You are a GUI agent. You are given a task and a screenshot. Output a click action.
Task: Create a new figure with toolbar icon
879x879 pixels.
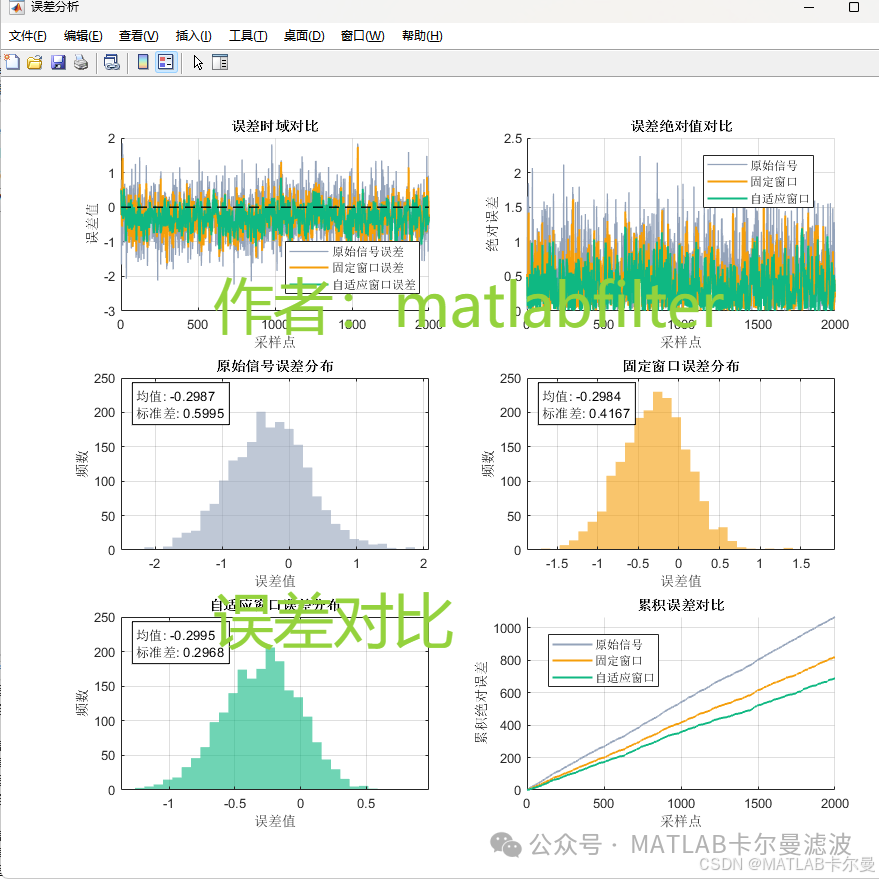(x=12, y=62)
